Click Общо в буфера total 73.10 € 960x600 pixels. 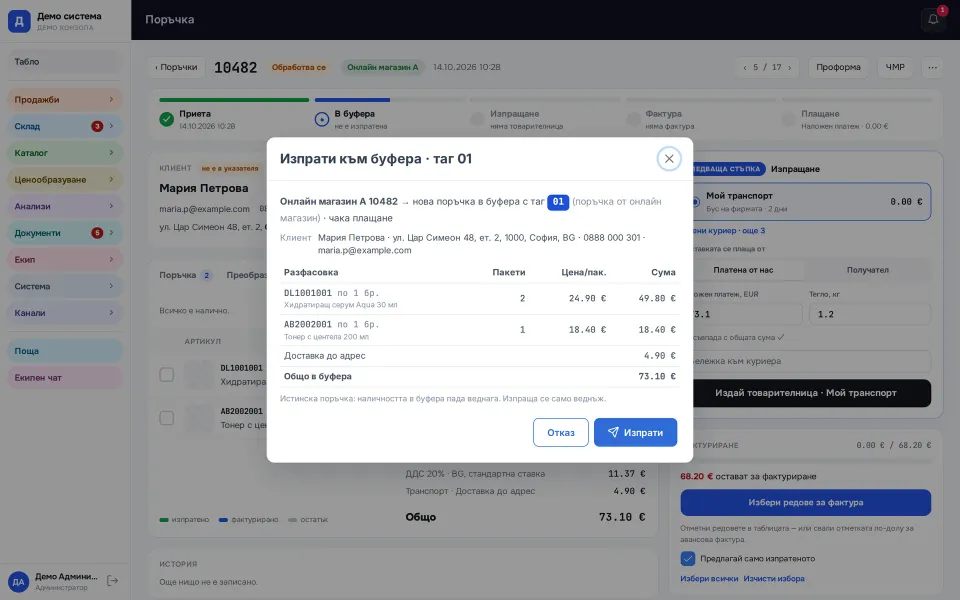[657, 377]
